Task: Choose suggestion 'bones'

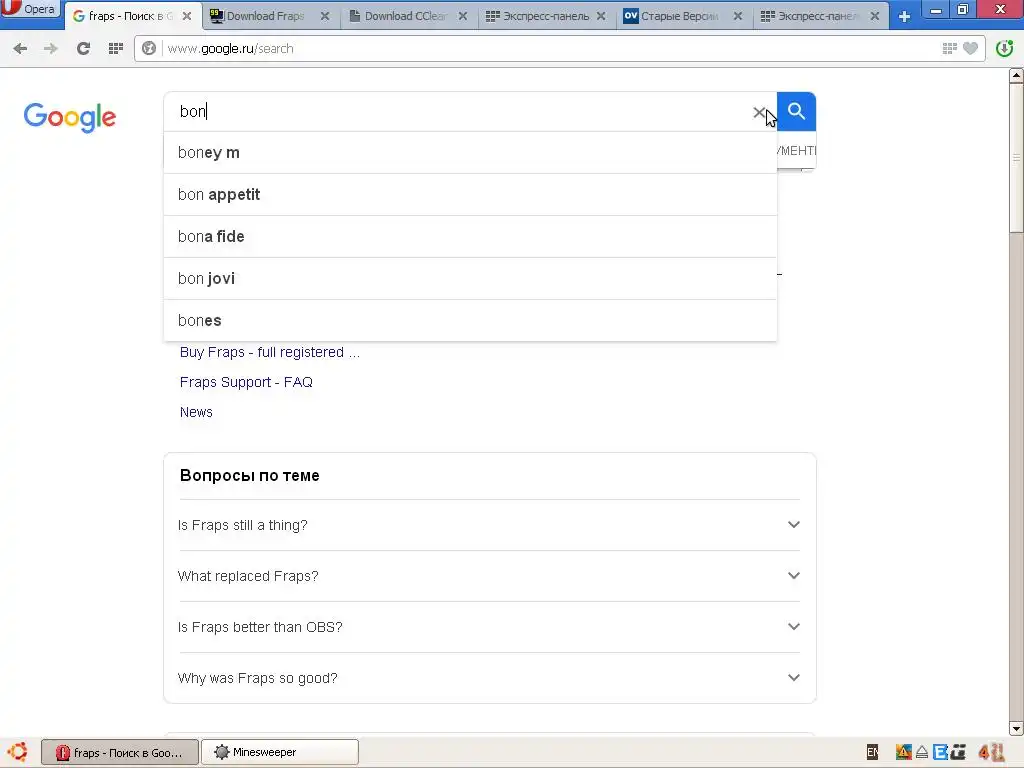Action: [x=470, y=321]
